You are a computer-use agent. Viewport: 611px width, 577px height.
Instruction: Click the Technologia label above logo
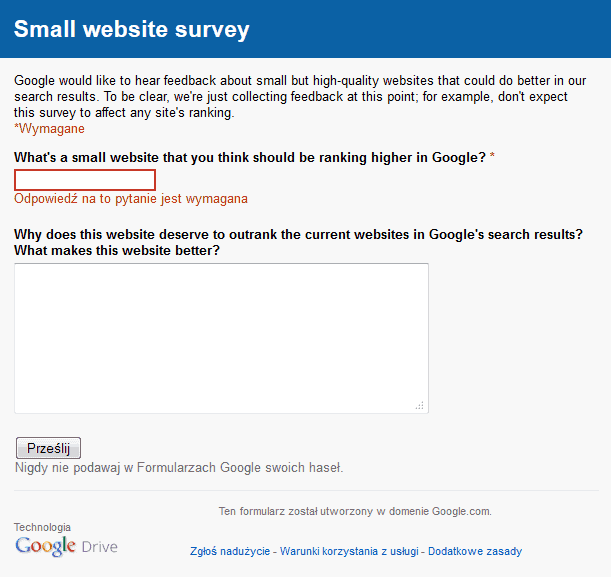click(42, 527)
